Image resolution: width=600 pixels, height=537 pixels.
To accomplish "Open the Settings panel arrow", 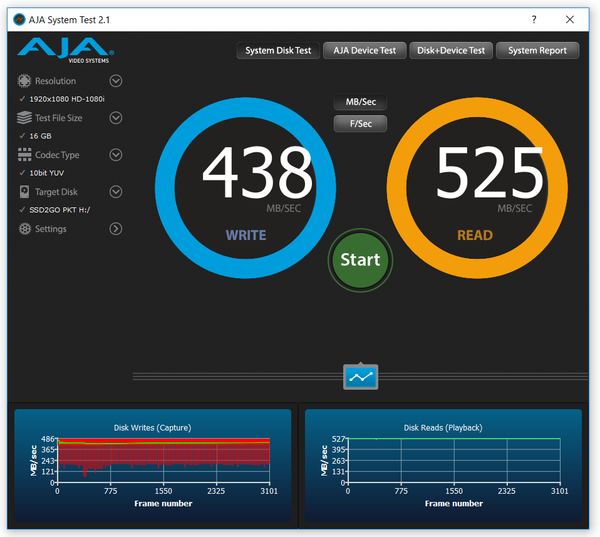I will [x=116, y=229].
